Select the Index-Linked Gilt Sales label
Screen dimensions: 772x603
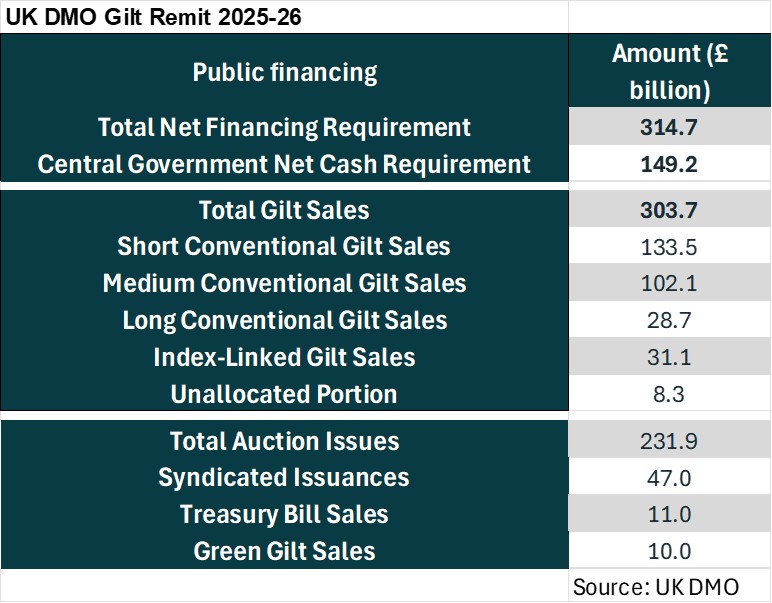284,357
